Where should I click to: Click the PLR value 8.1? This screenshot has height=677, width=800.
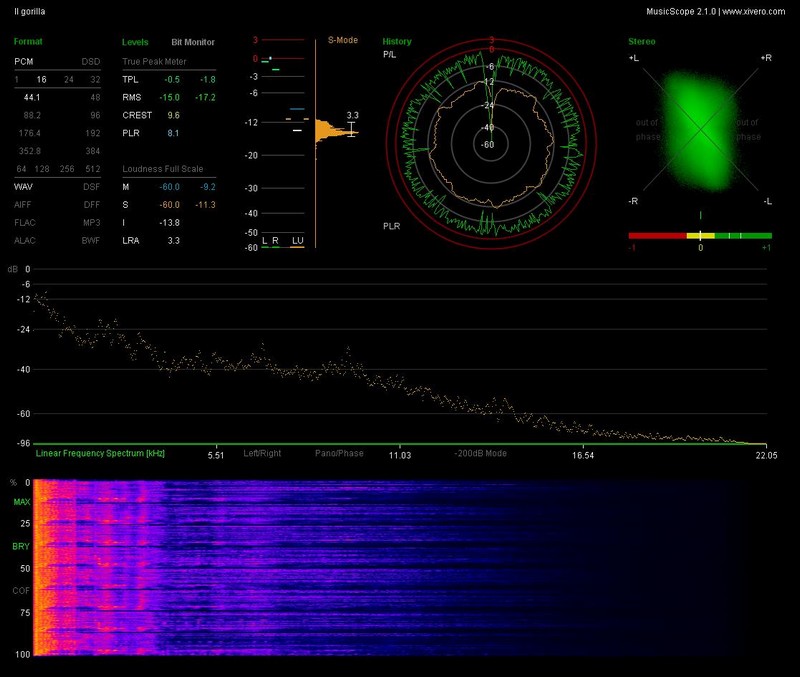point(173,133)
